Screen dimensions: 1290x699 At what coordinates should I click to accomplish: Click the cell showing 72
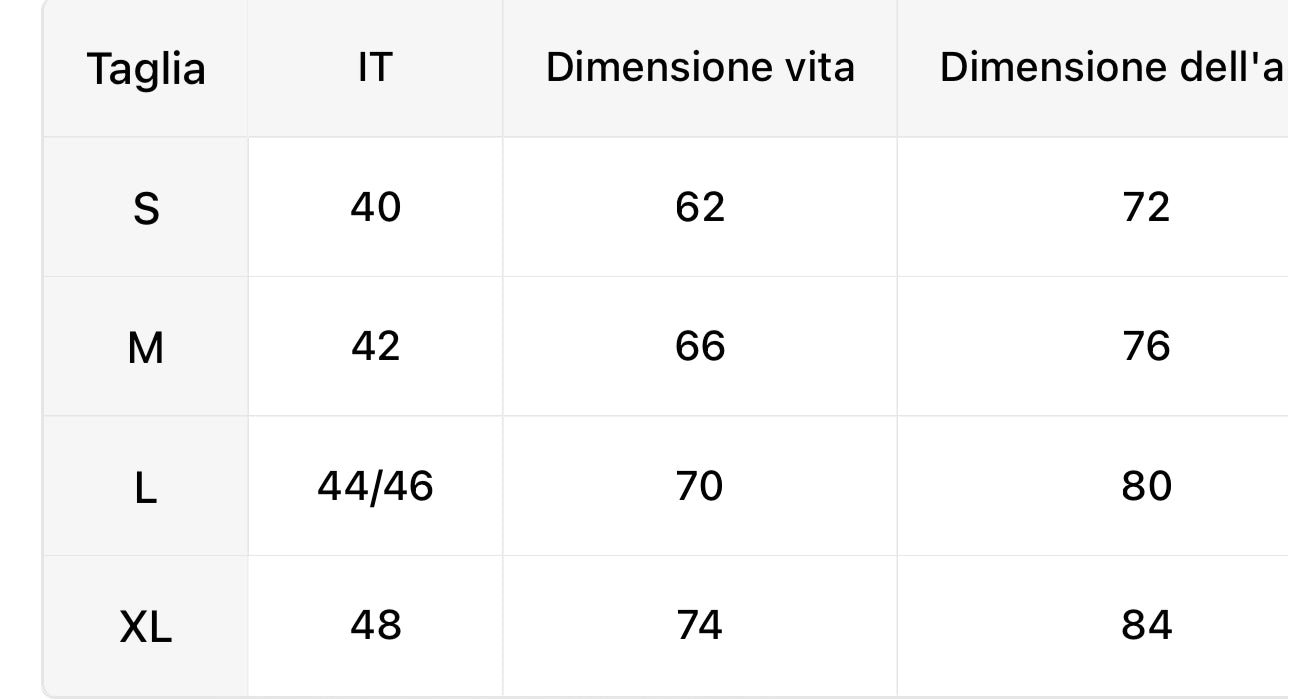point(1146,207)
